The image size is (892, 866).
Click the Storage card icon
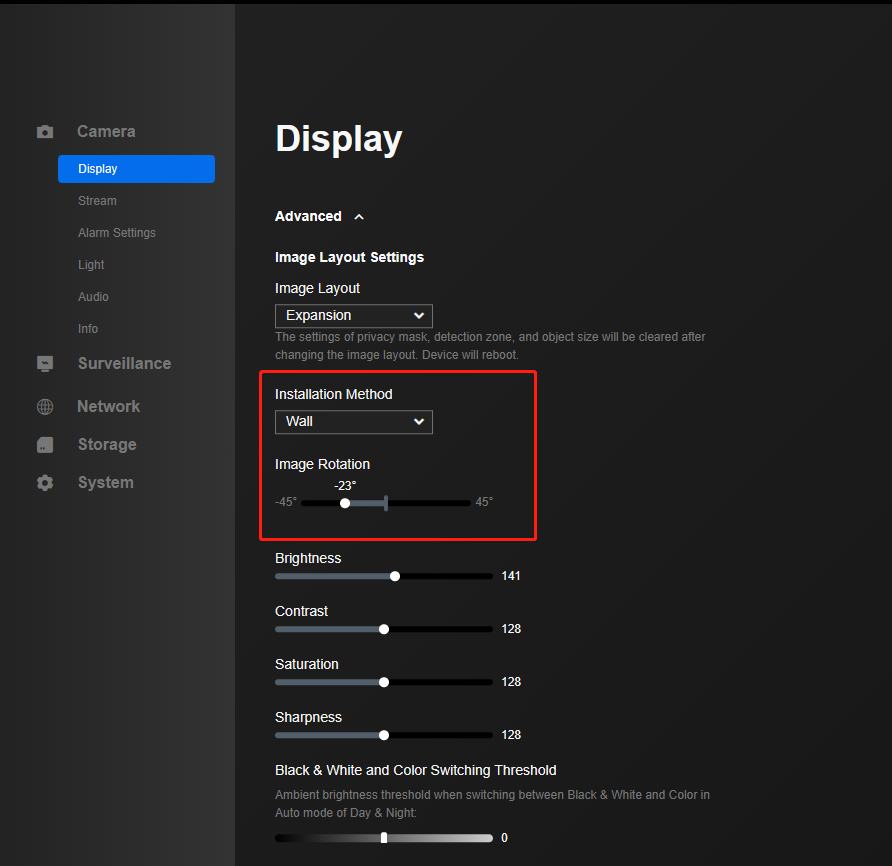[x=45, y=445]
